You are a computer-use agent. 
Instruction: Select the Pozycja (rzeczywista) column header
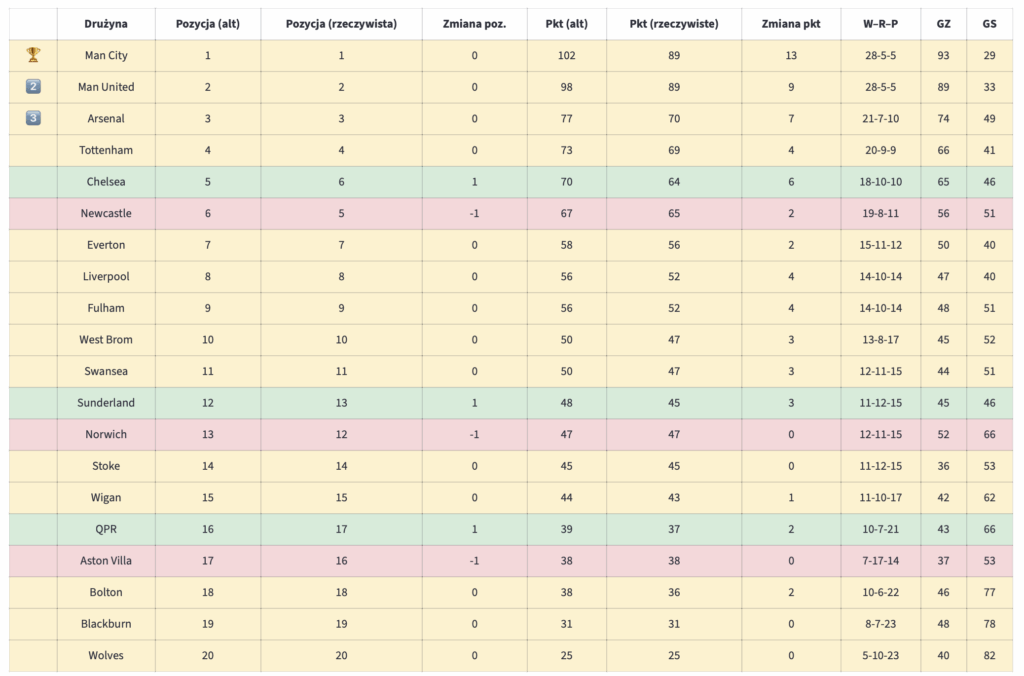(341, 23)
